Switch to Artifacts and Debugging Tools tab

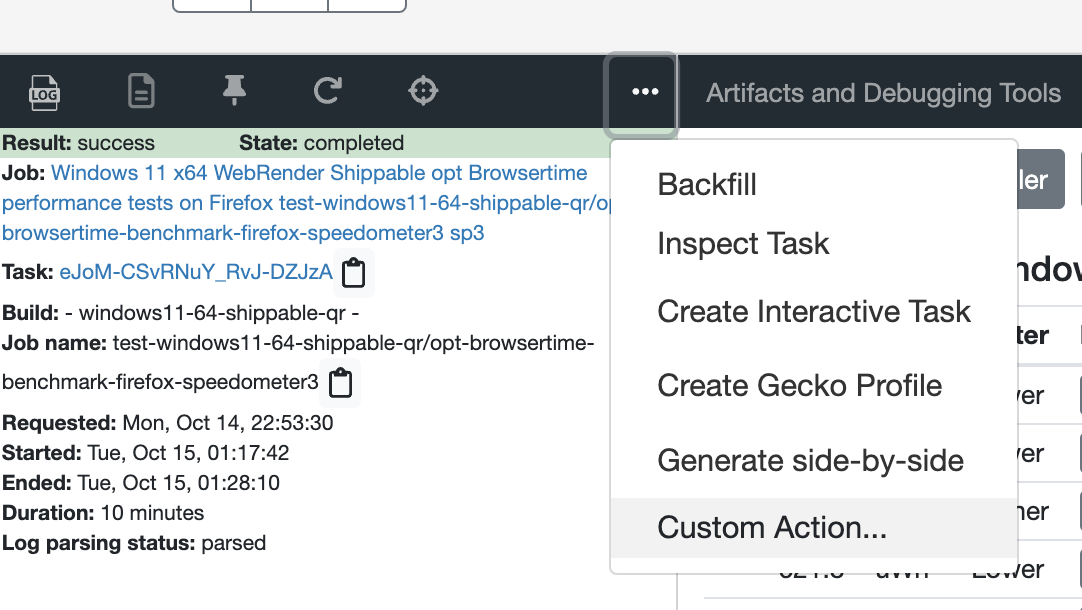coord(883,94)
